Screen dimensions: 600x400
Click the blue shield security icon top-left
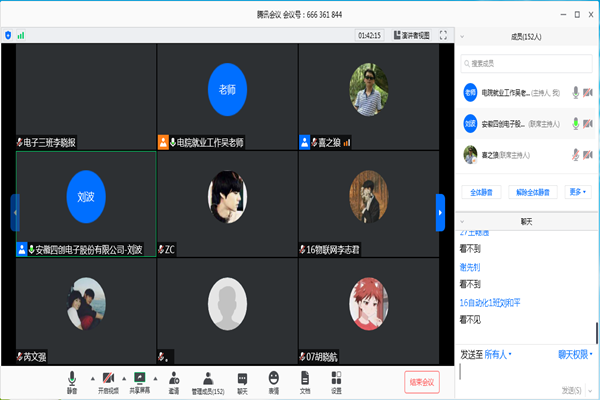click(x=9, y=35)
